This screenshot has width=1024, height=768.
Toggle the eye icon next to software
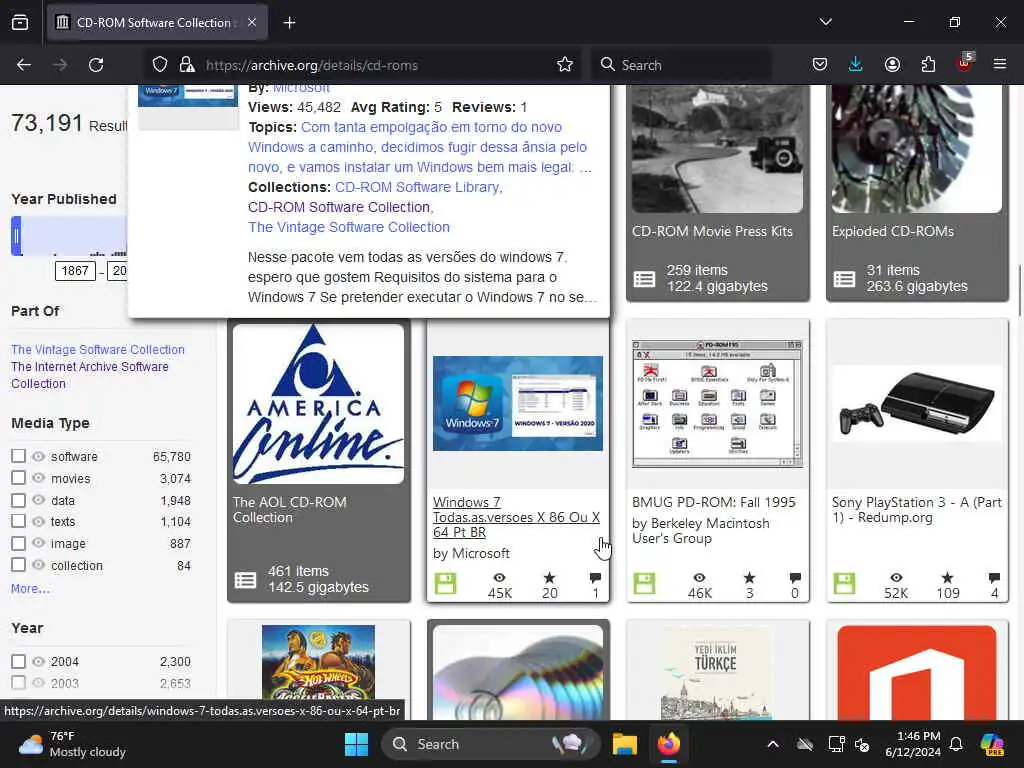pyautogui.click(x=39, y=456)
